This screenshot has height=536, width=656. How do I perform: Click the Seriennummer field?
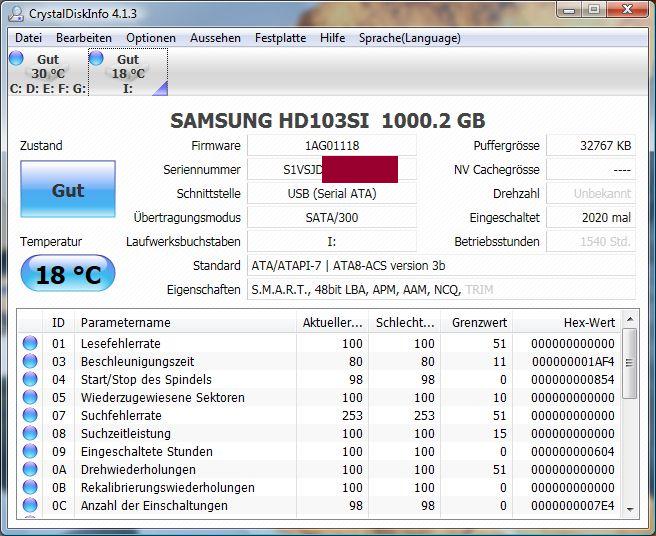click(332, 169)
